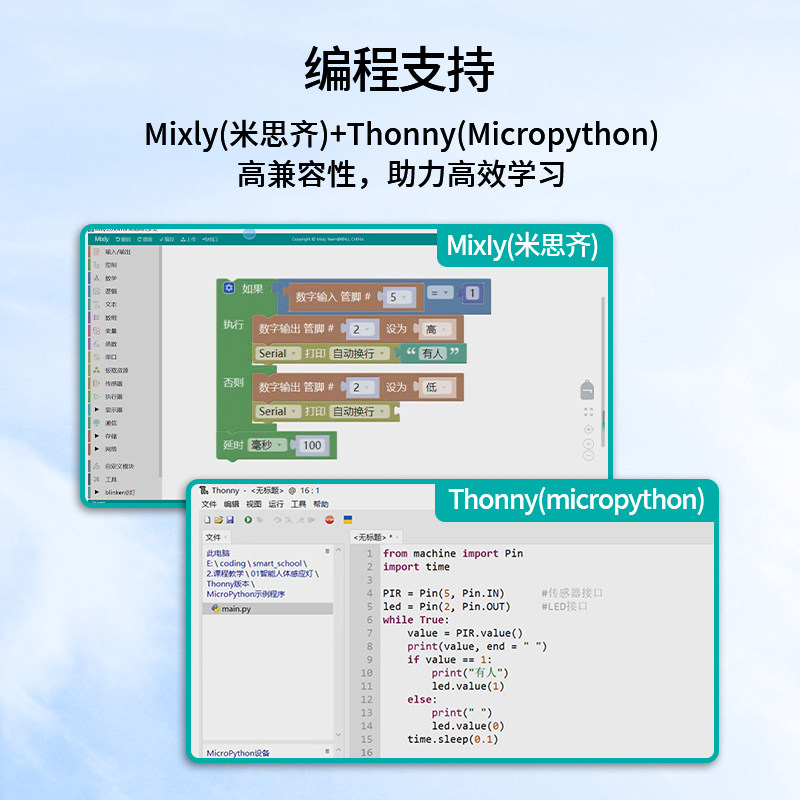Open pin 2 dropdown in 执行 output block
Image resolution: width=800 pixels, height=800 pixels.
tap(361, 330)
